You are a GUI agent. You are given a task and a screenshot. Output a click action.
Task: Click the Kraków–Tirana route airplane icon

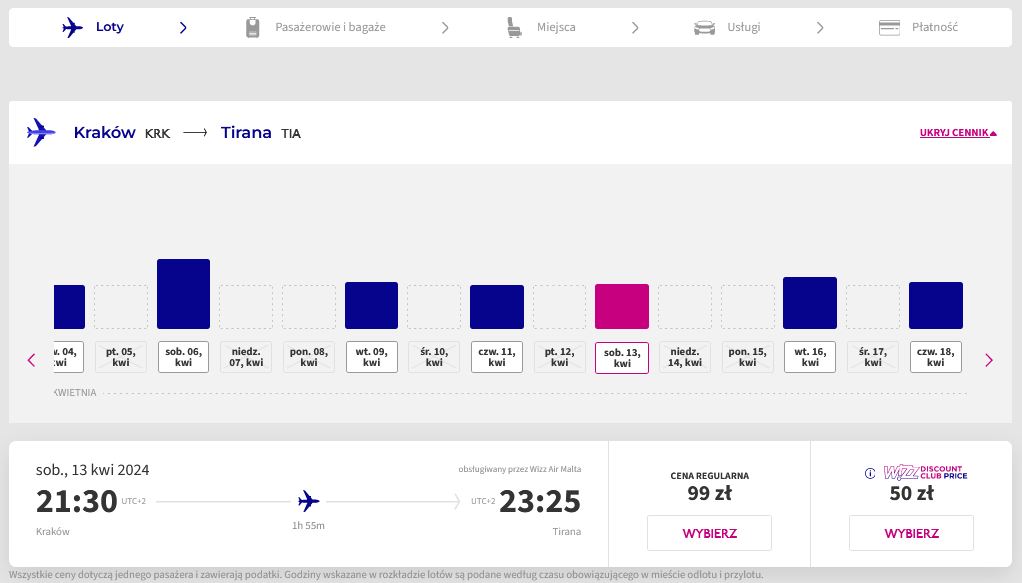point(41,132)
